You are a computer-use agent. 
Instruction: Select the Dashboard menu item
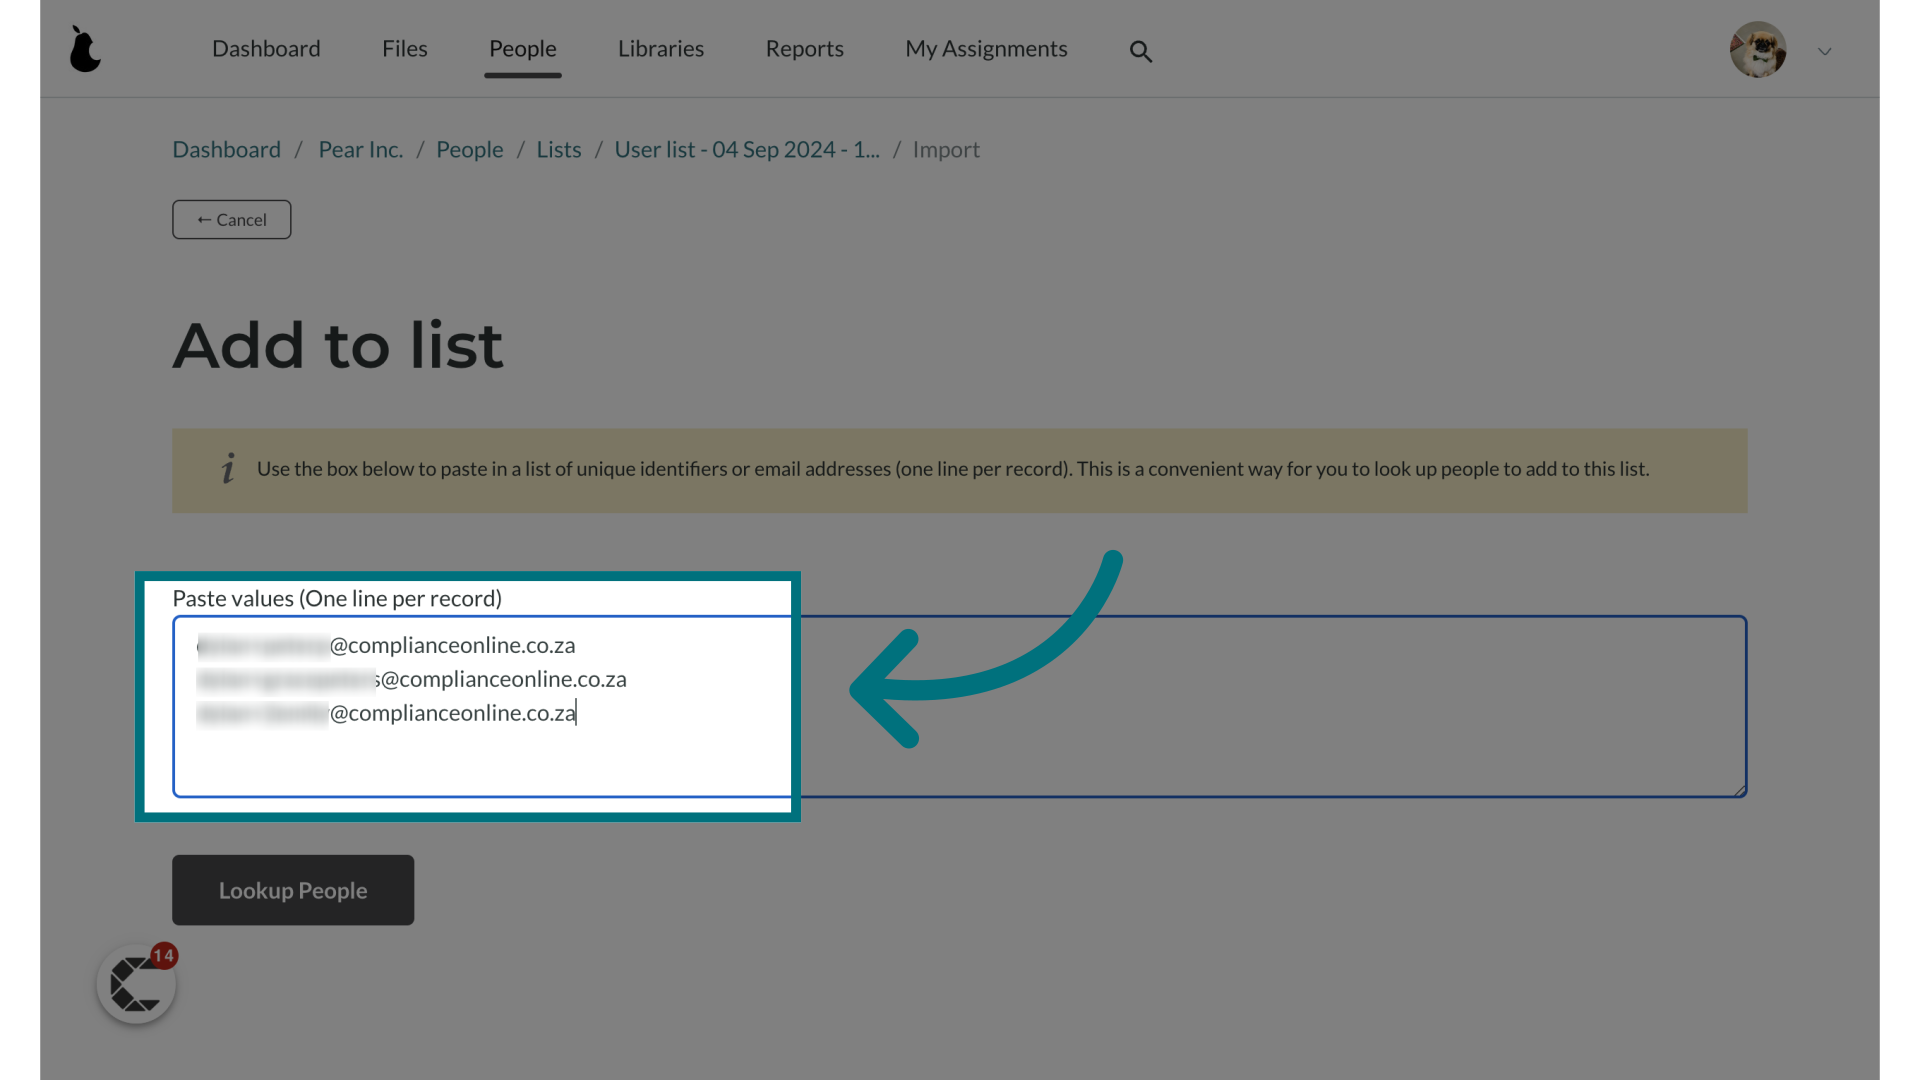click(x=266, y=49)
